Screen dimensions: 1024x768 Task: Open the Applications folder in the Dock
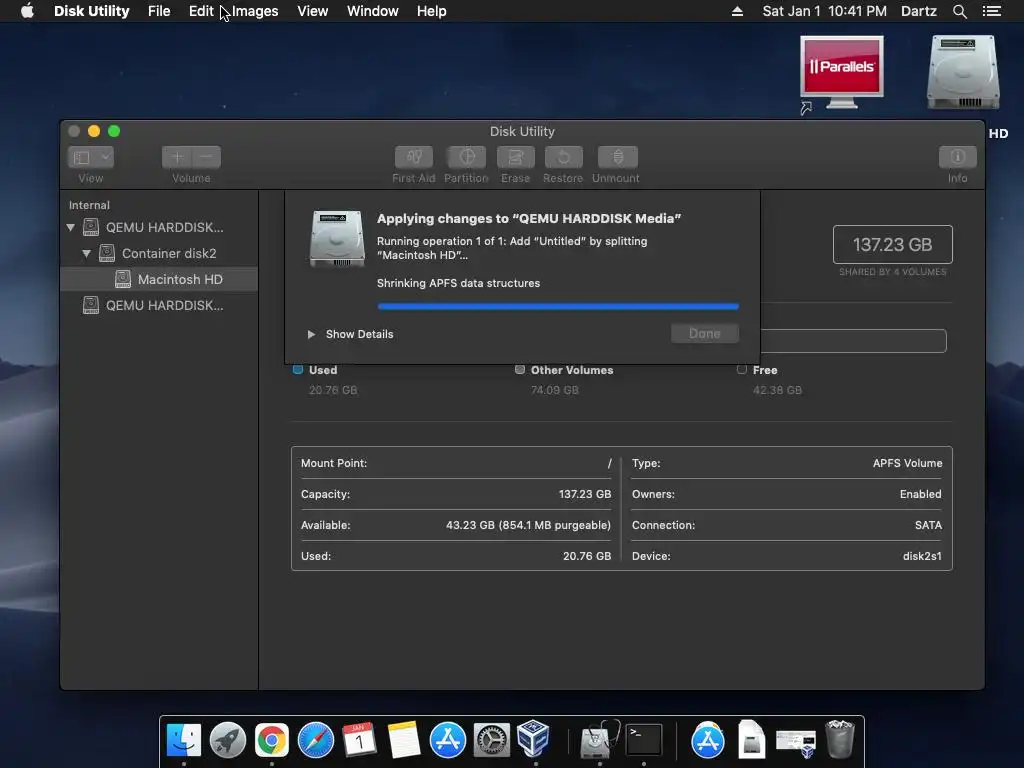click(708, 740)
